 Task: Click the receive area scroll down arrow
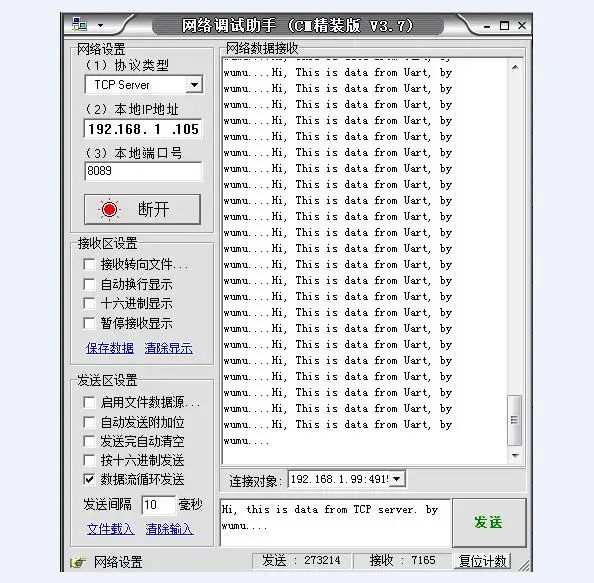[x=515, y=455]
